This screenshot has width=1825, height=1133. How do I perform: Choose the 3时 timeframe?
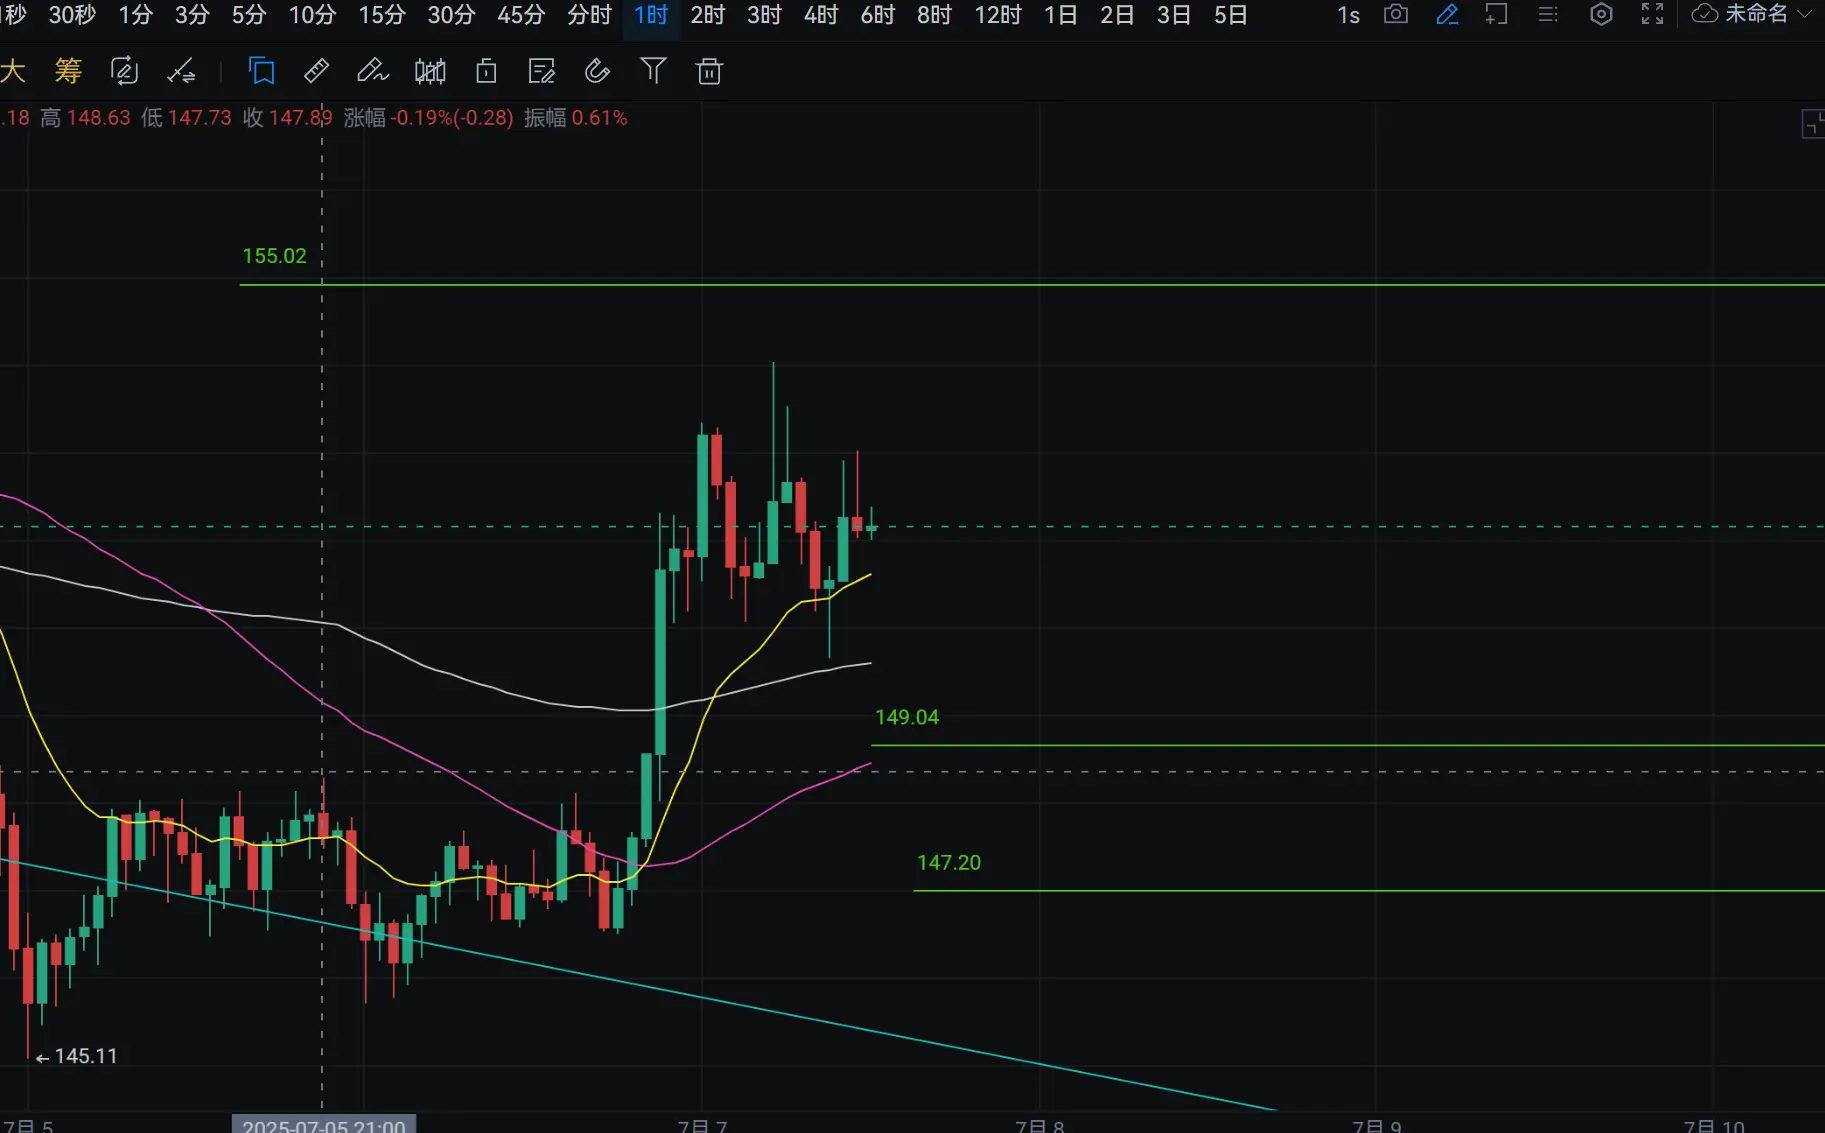click(764, 15)
